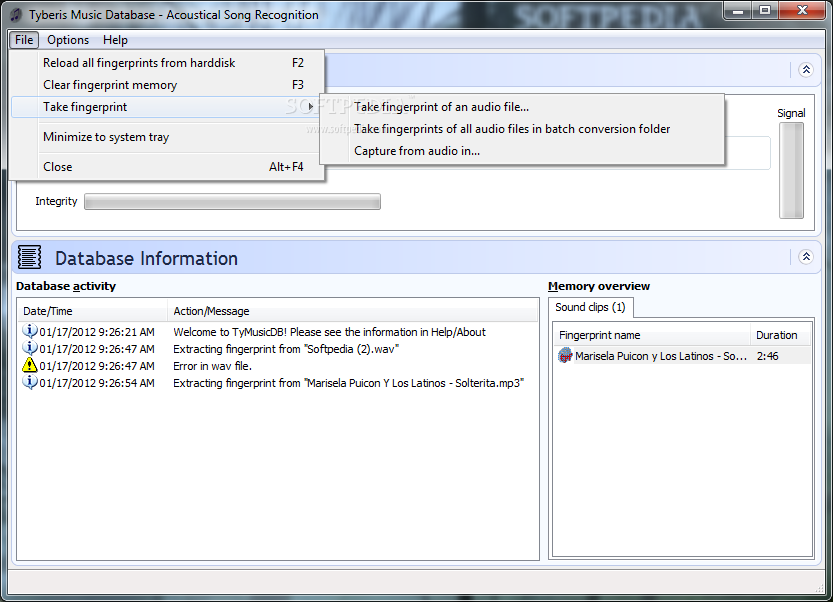Open the File menu
Screen dimensions: 833x602
pos(24,40)
